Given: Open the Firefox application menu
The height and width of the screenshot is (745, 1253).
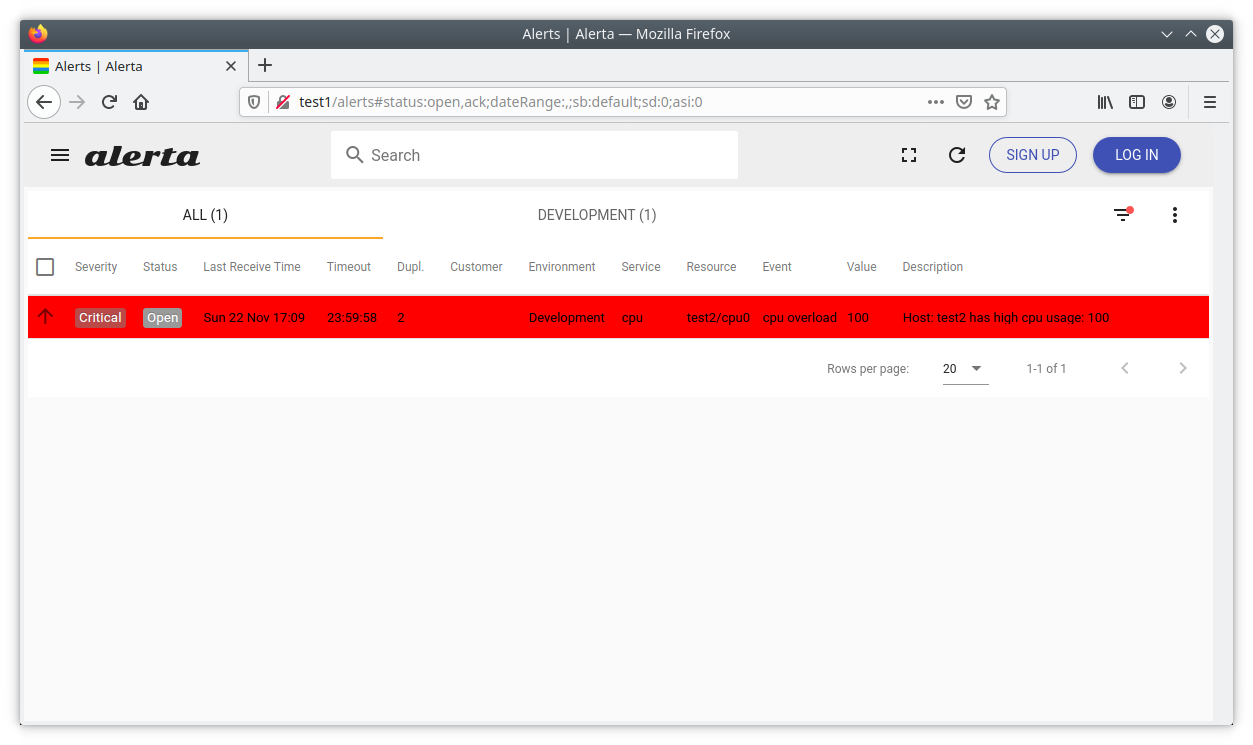Looking at the screenshot, I should (x=1209, y=101).
